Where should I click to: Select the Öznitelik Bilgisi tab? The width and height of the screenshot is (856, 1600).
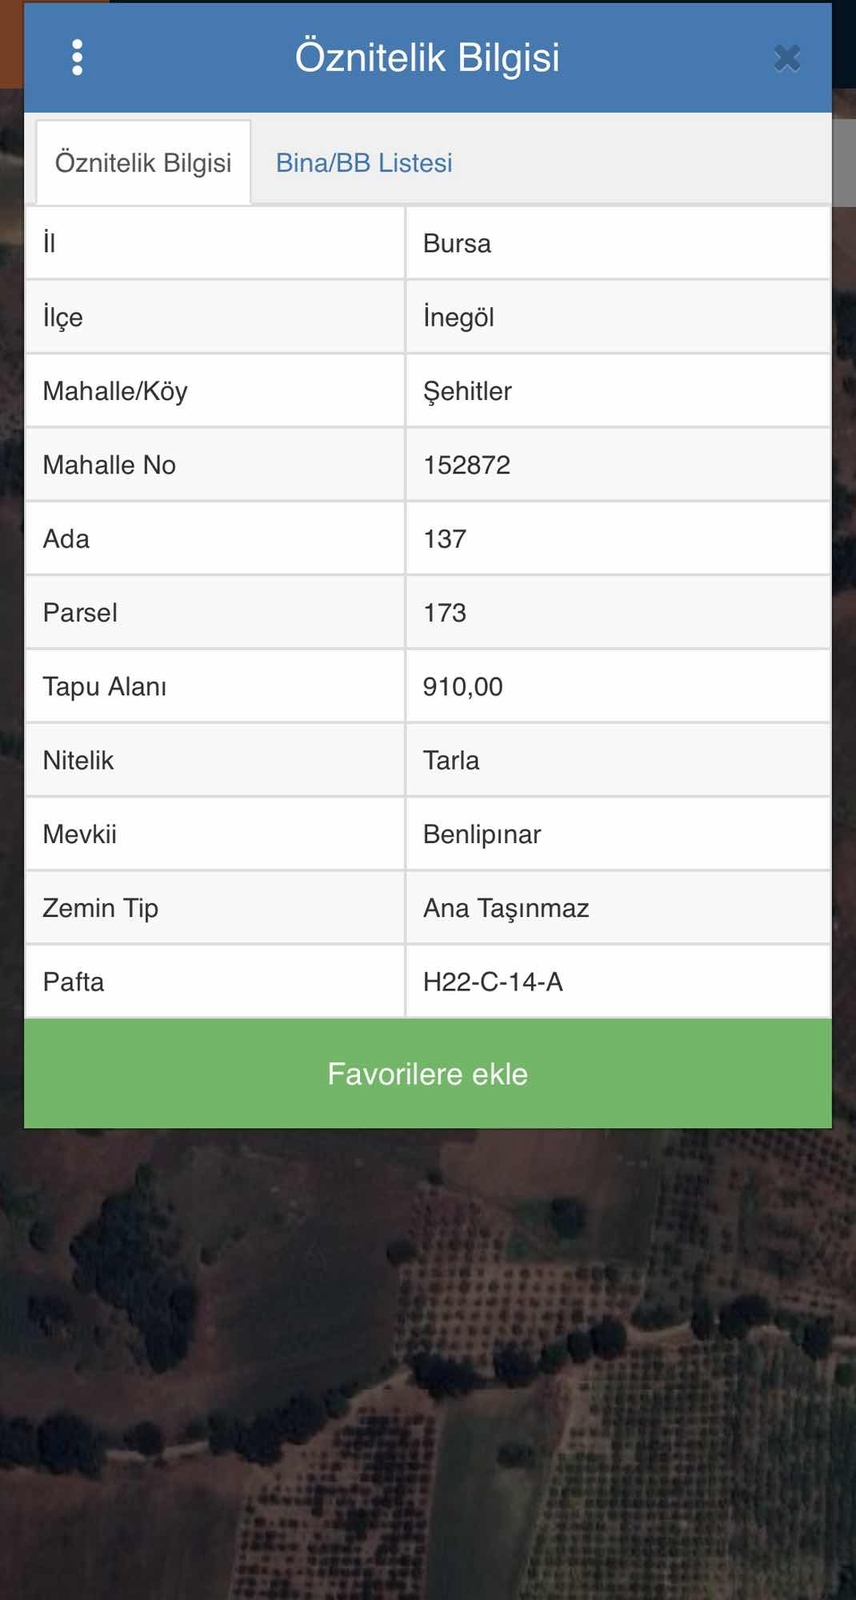(x=142, y=162)
